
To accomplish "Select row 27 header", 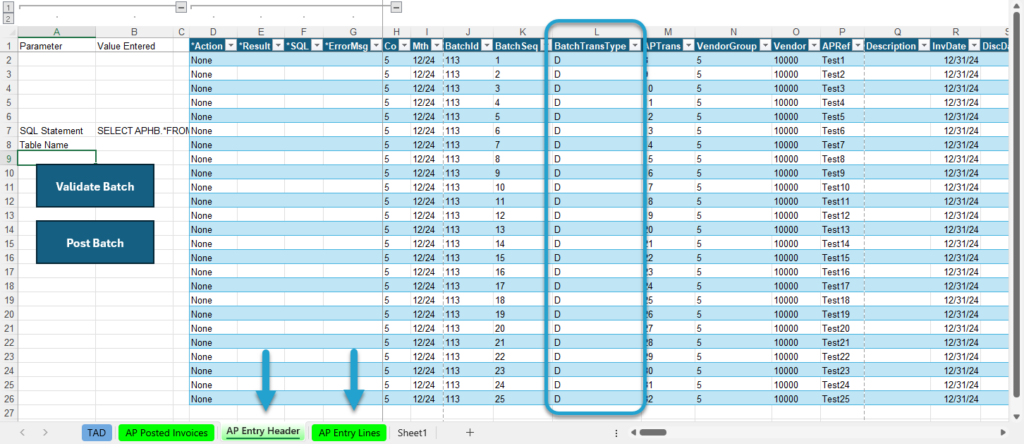I will point(8,413).
